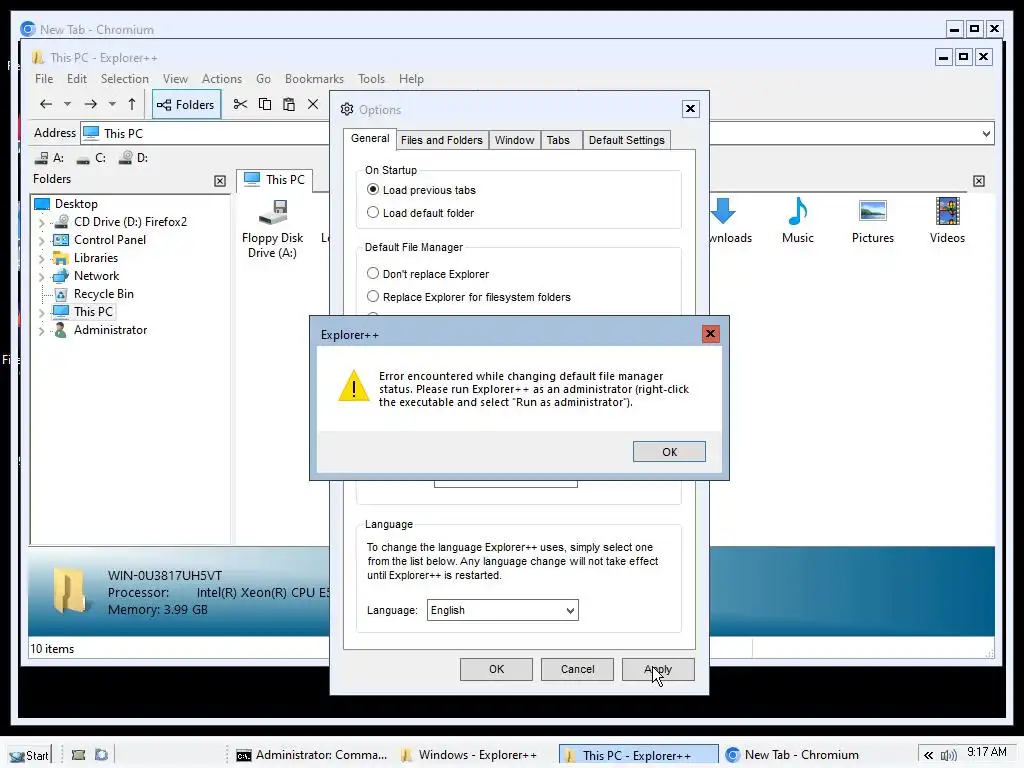The width and height of the screenshot is (1024, 768).
Task: Click the Videos folder icon
Action: (x=947, y=221)
